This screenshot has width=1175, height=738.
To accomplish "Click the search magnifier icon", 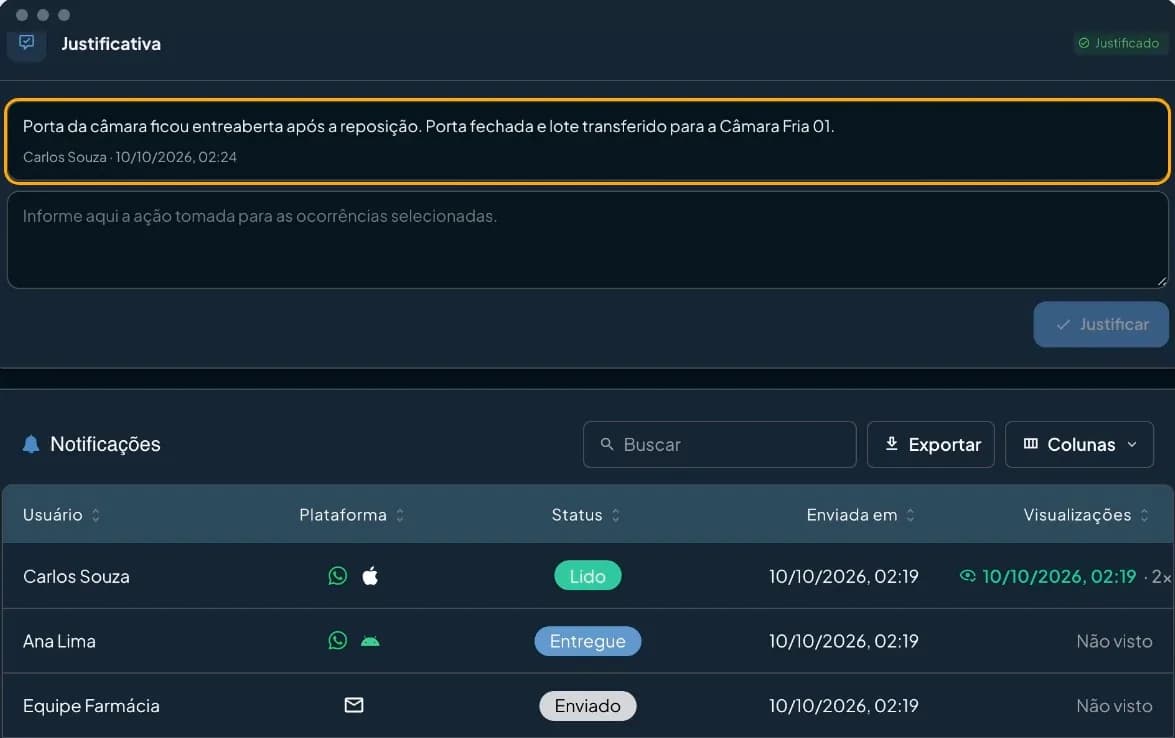I will point(607,444).
